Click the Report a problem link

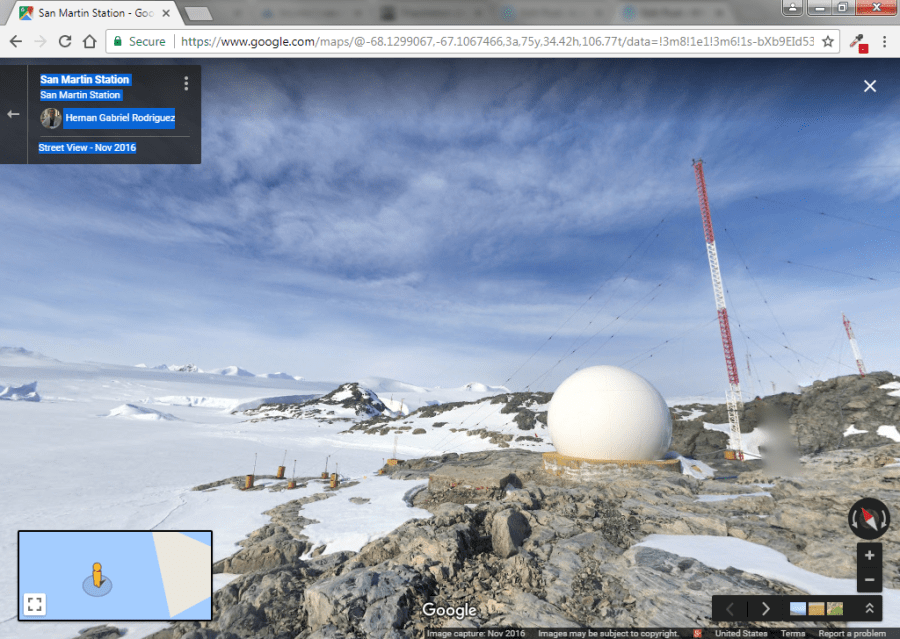(851, 633)
